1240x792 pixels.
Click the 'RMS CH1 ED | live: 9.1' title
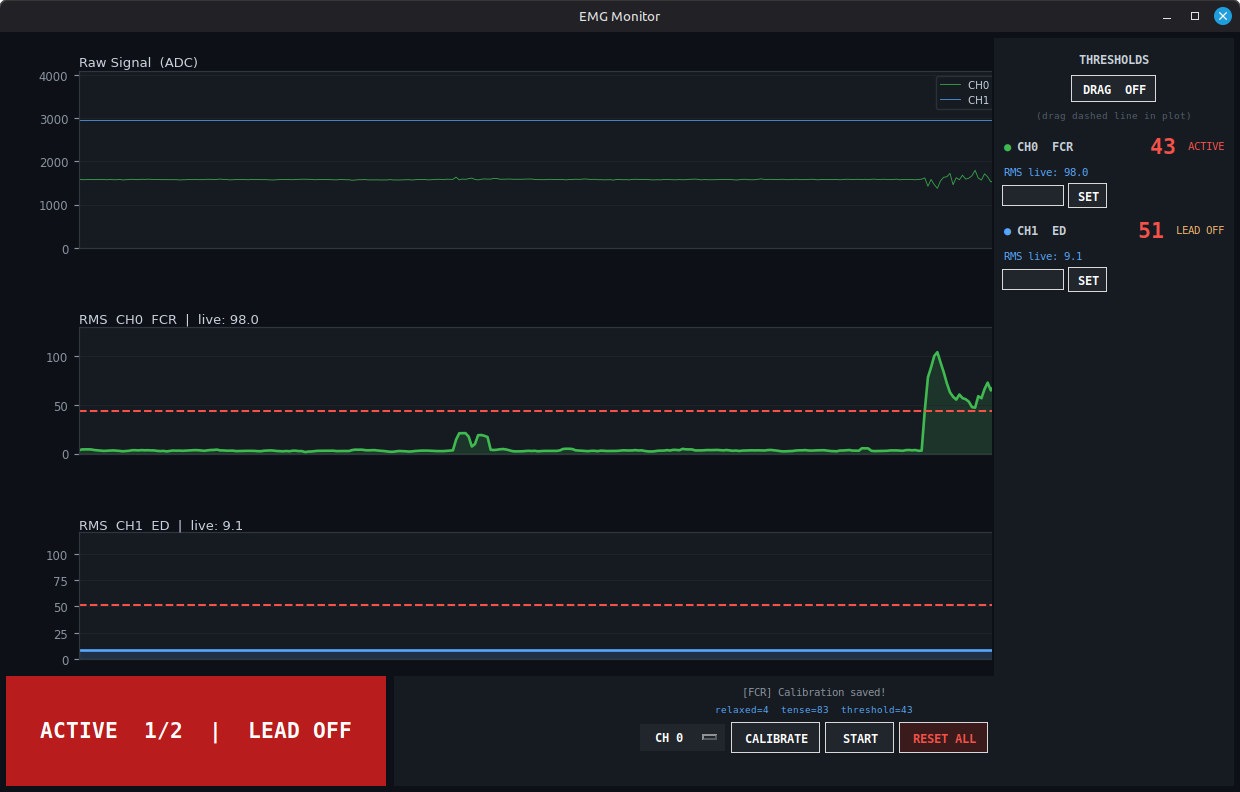tap(161, 525)
